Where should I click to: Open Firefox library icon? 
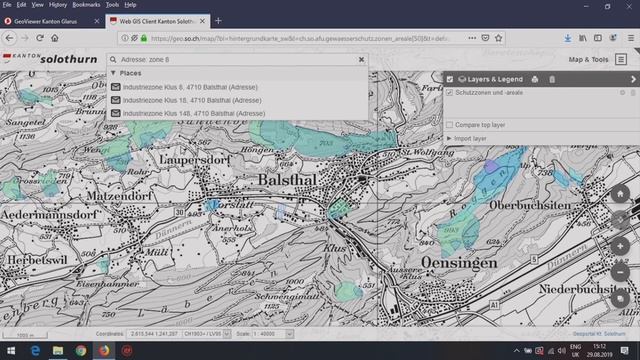[x=582, y=38]
